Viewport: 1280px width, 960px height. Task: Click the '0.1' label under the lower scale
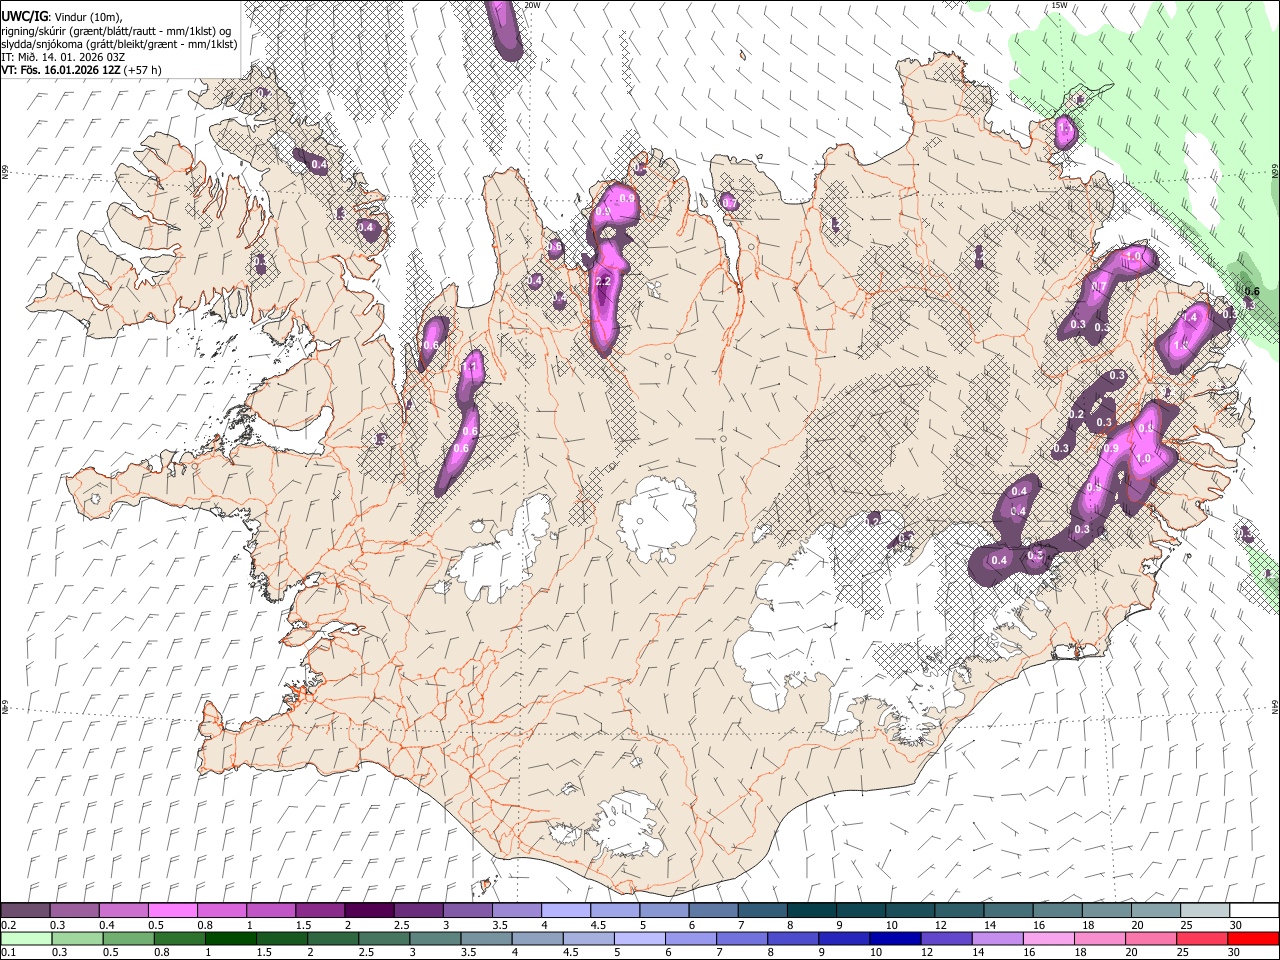tap(8, 953)
